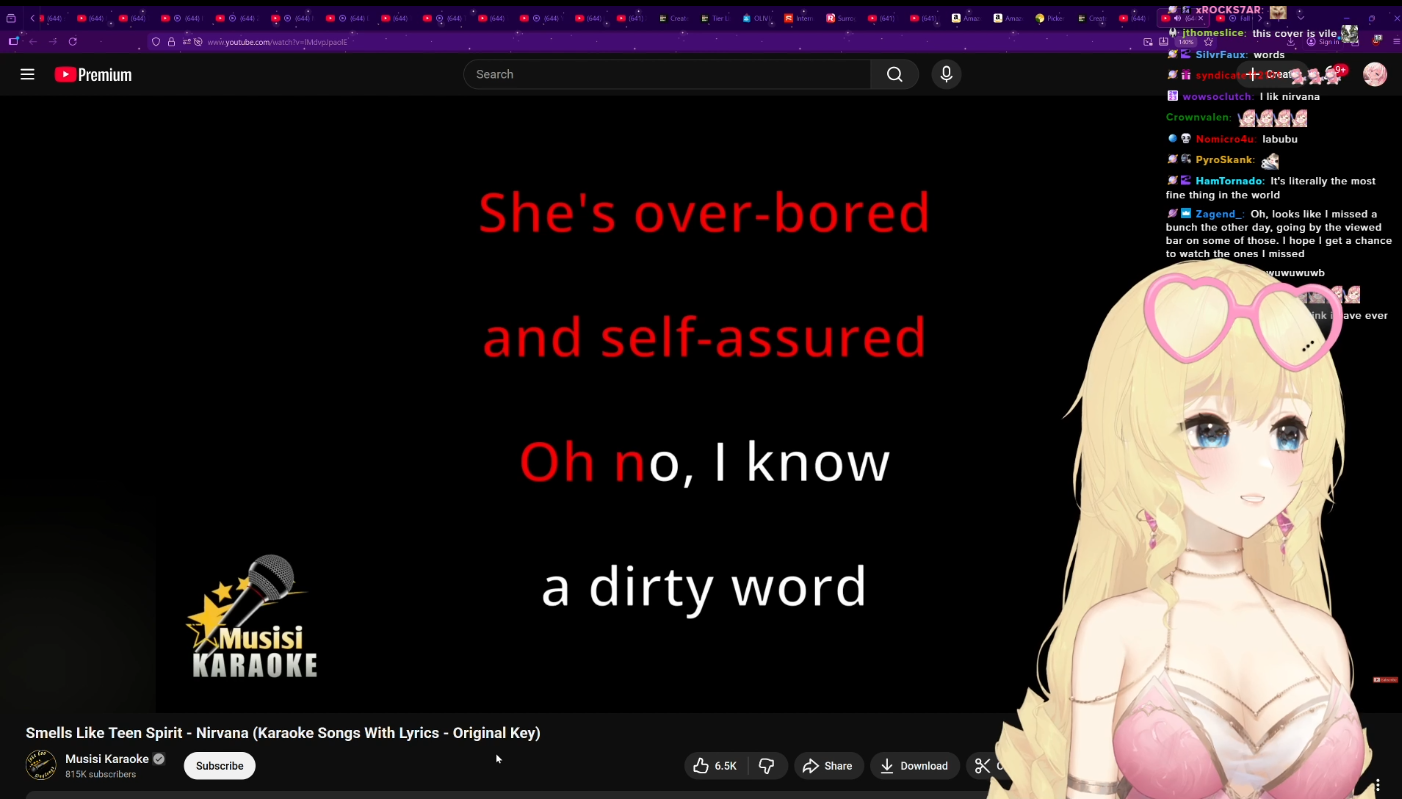Click the YouTube account avatar at top right
The image size is (1402, 799).
point(1375,74)
